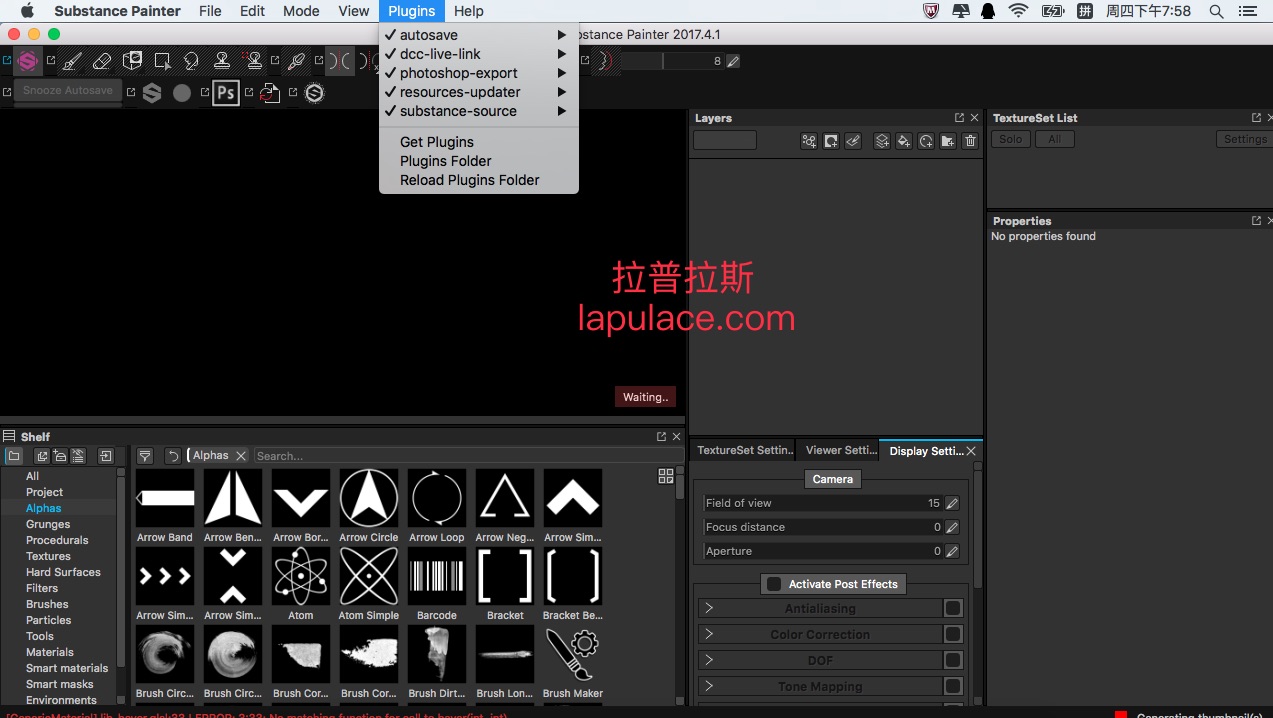Add a folder in Layers panel
The image size is (1273, 718).
947,141
